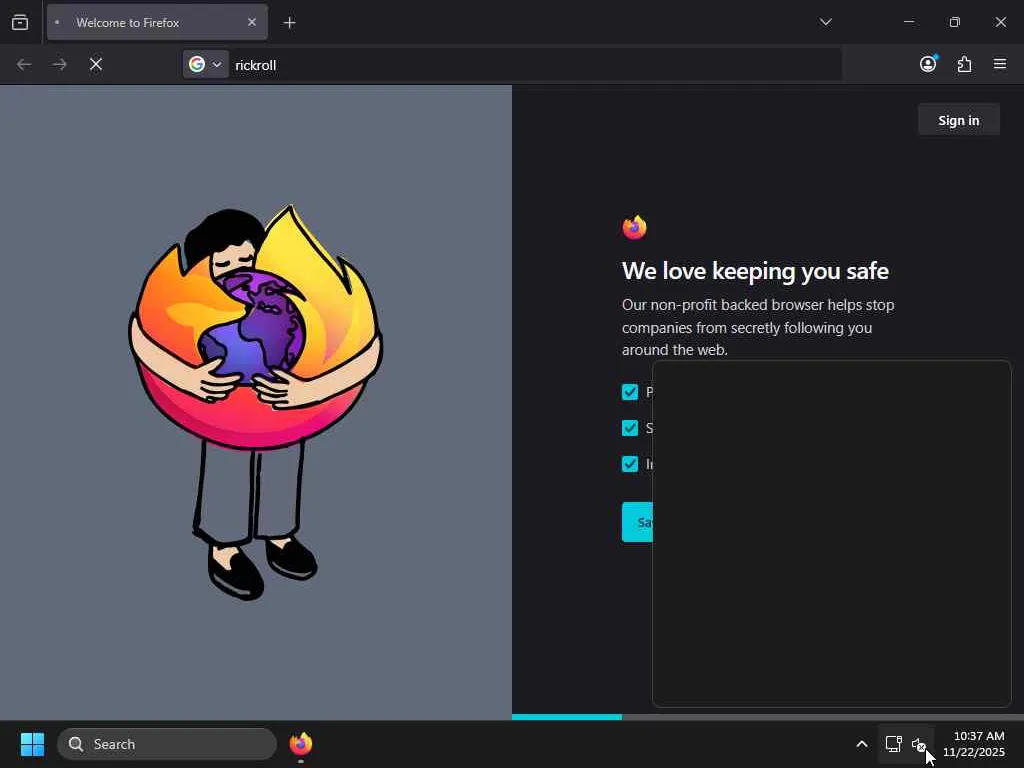1024x768 pixels.
Task: Open the Extensions puzzle icon
Action: click(x=964, y=64)
